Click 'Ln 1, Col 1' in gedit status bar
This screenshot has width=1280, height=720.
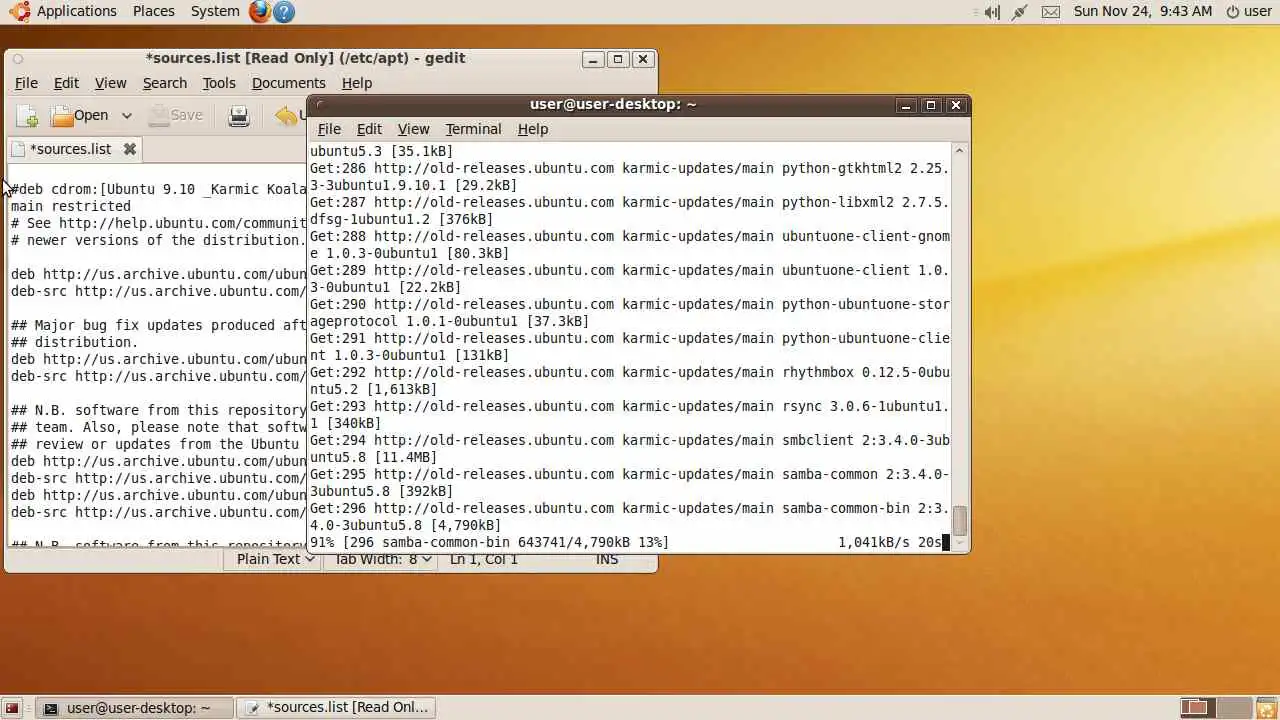(x=484, y=559)
